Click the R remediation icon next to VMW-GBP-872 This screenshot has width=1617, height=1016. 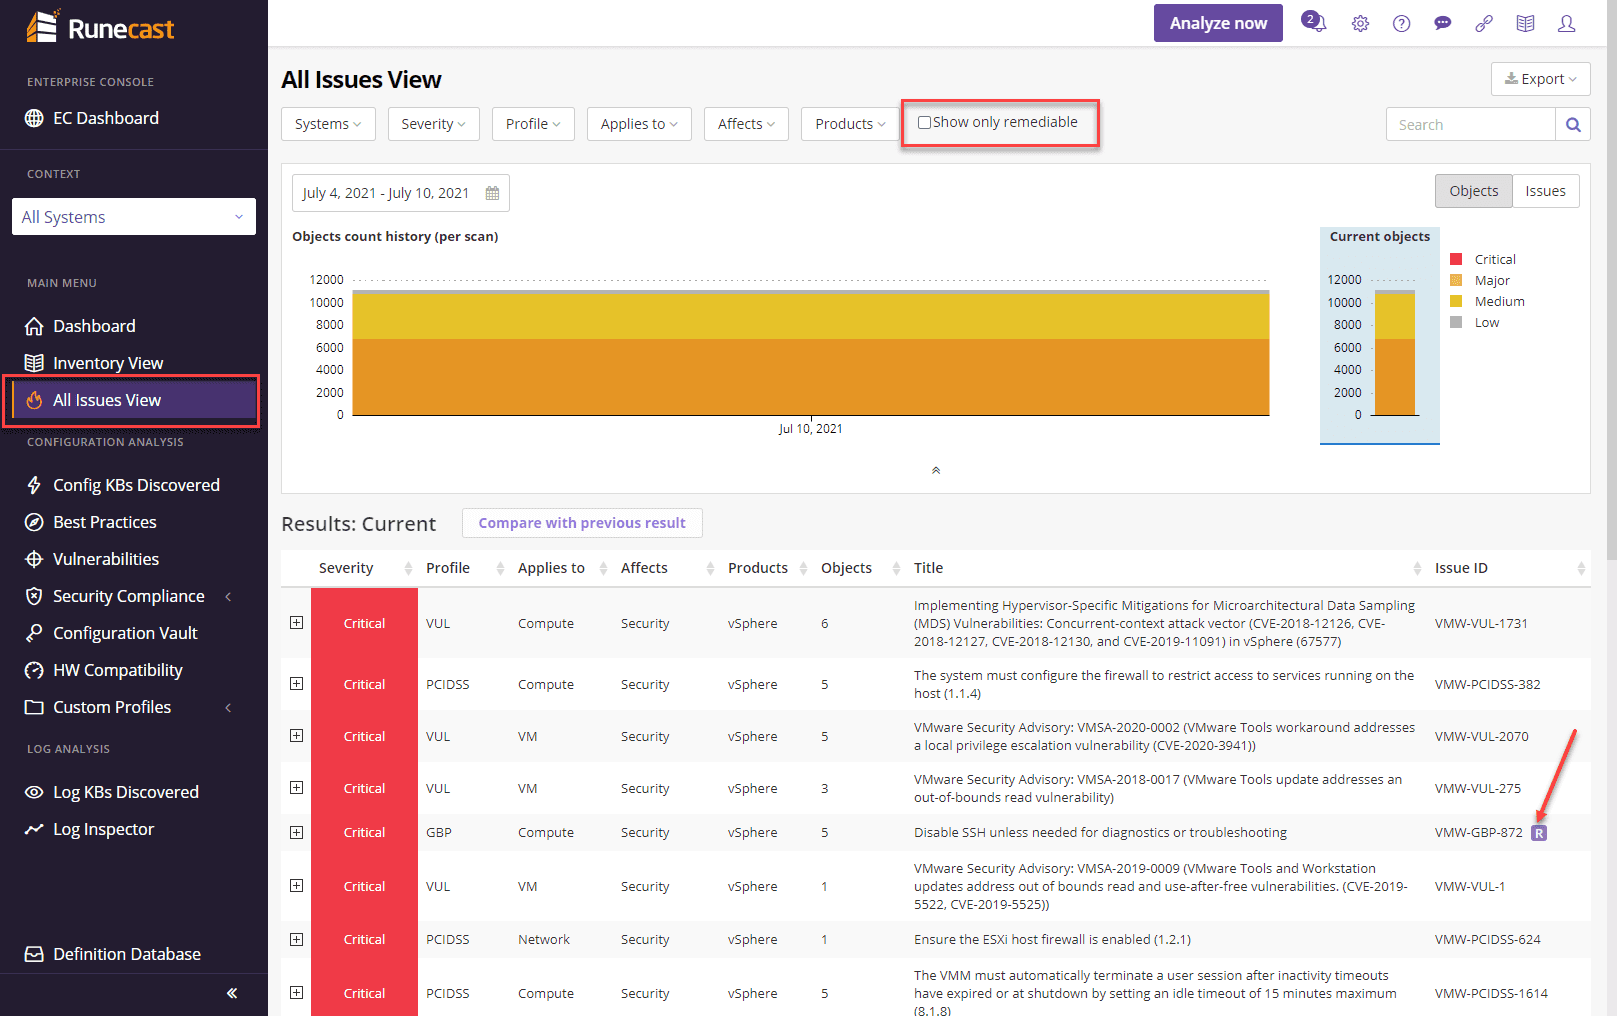[x=1539, y=831]
